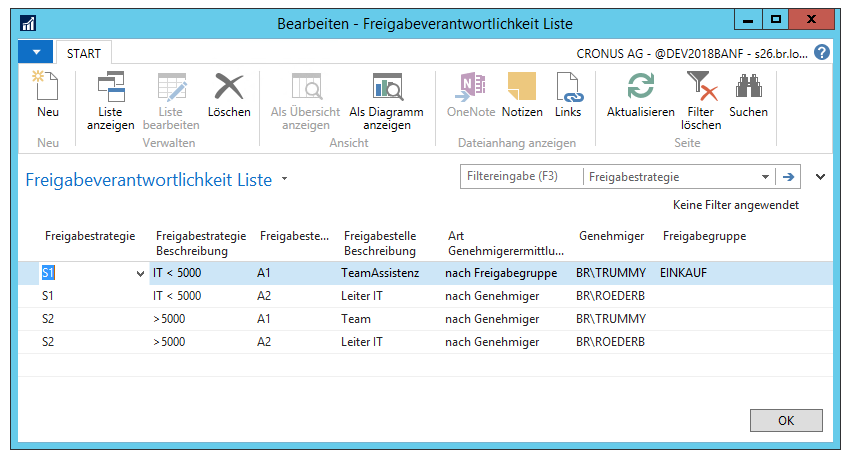843x456 pixels.
Task: Select the TeamAssistenz cell
Action: point(380,273)
